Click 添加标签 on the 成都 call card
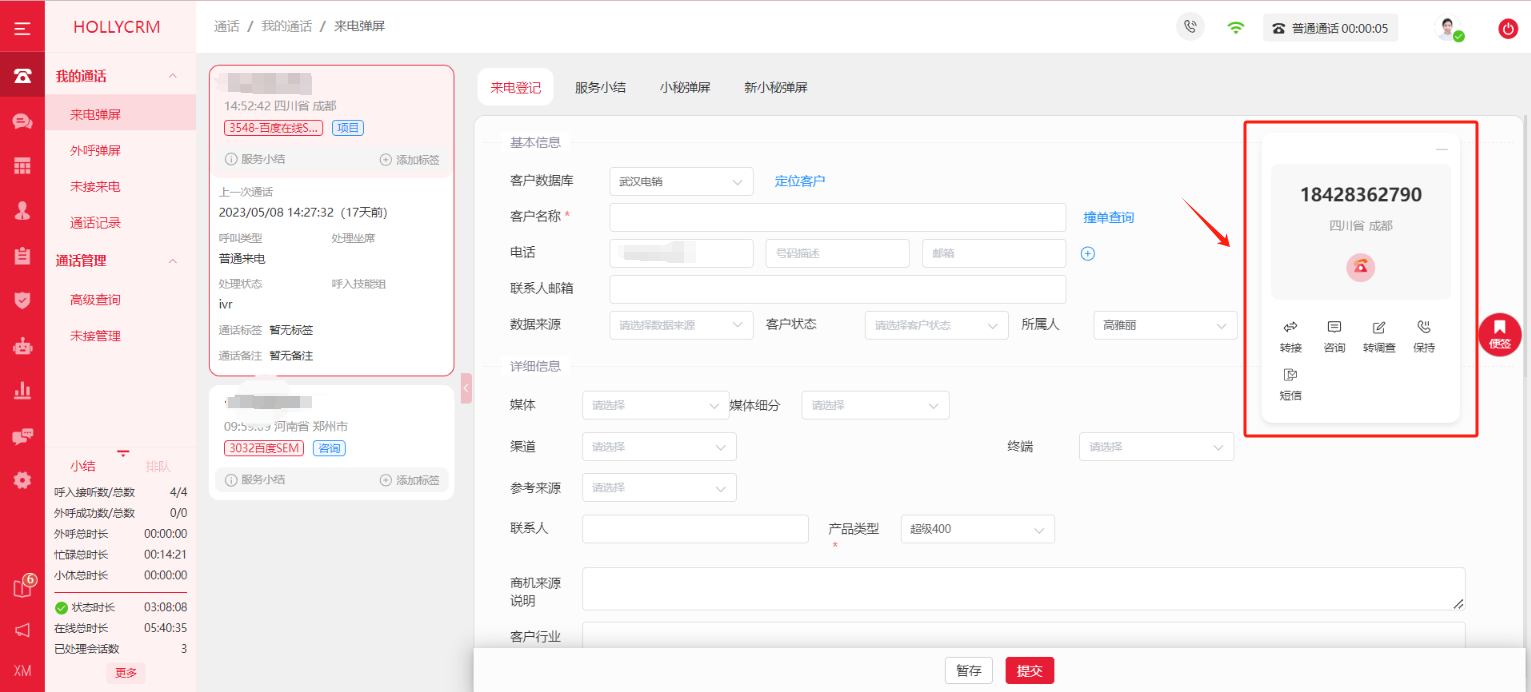 click(409, 159)
